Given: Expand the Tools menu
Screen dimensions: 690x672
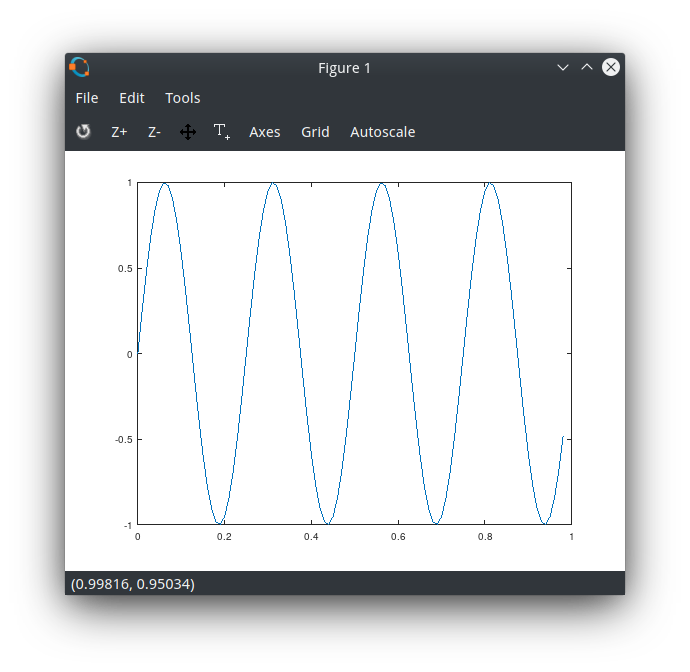Looking at the screenshot, I should (183, 98).
